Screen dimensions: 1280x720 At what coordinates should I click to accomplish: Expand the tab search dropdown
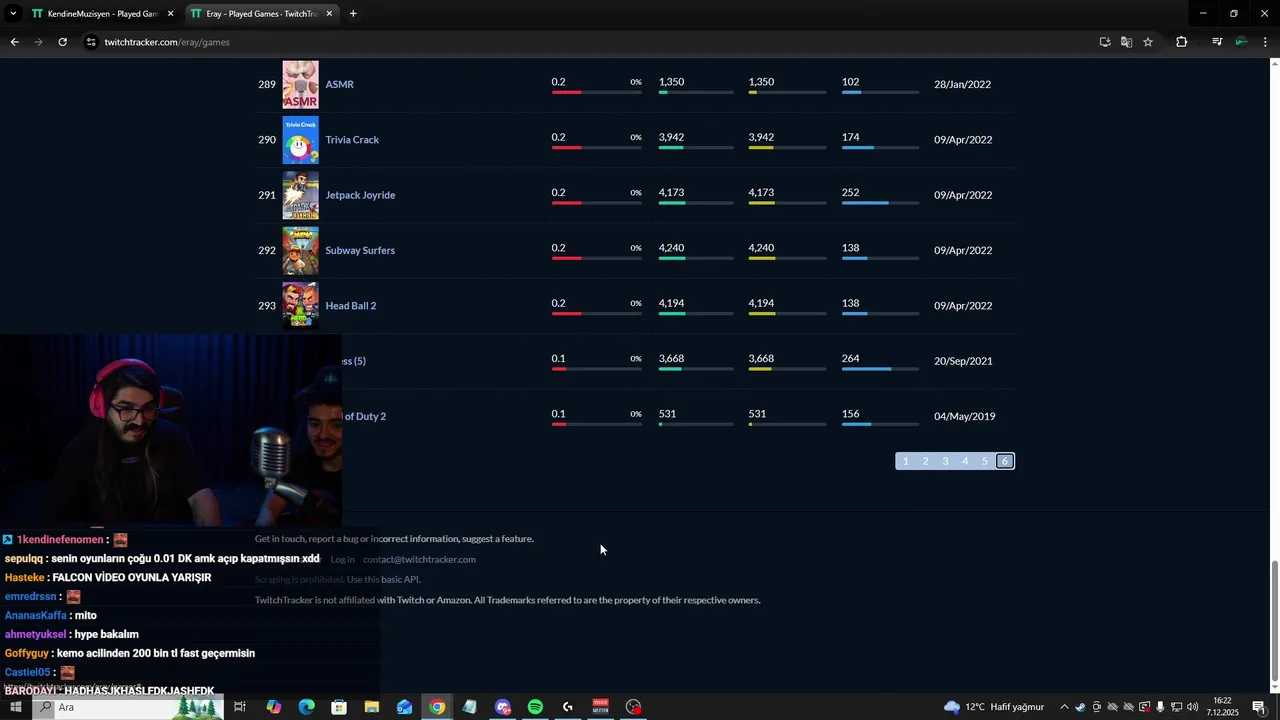[13, 14]
